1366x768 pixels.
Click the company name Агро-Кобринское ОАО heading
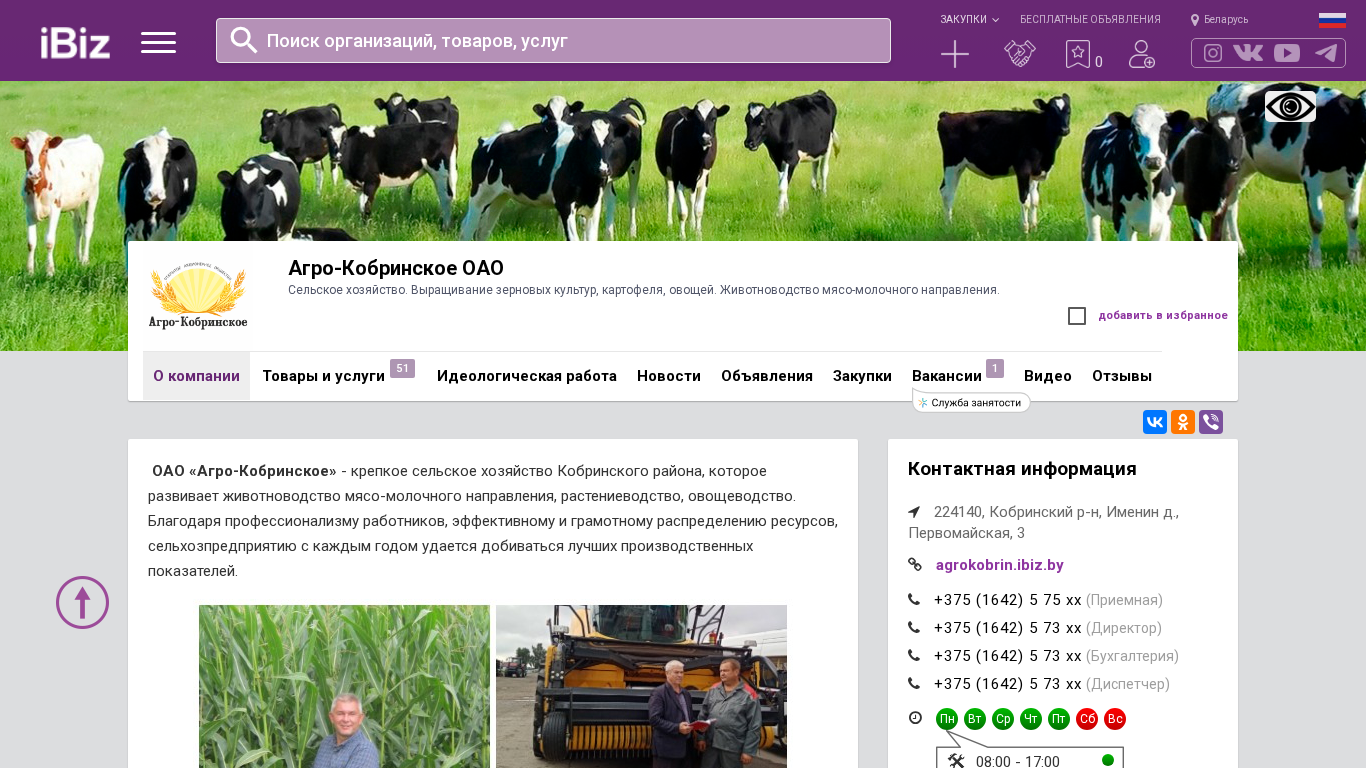click(x=396, y=268)
